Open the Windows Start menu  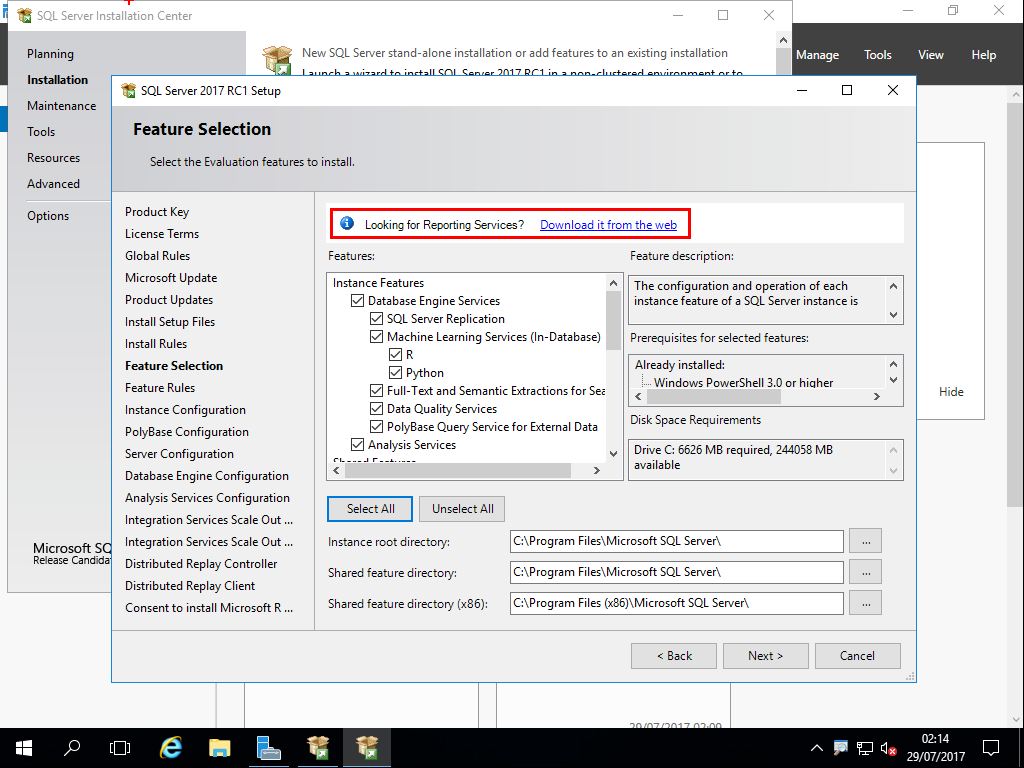(23, 747)
